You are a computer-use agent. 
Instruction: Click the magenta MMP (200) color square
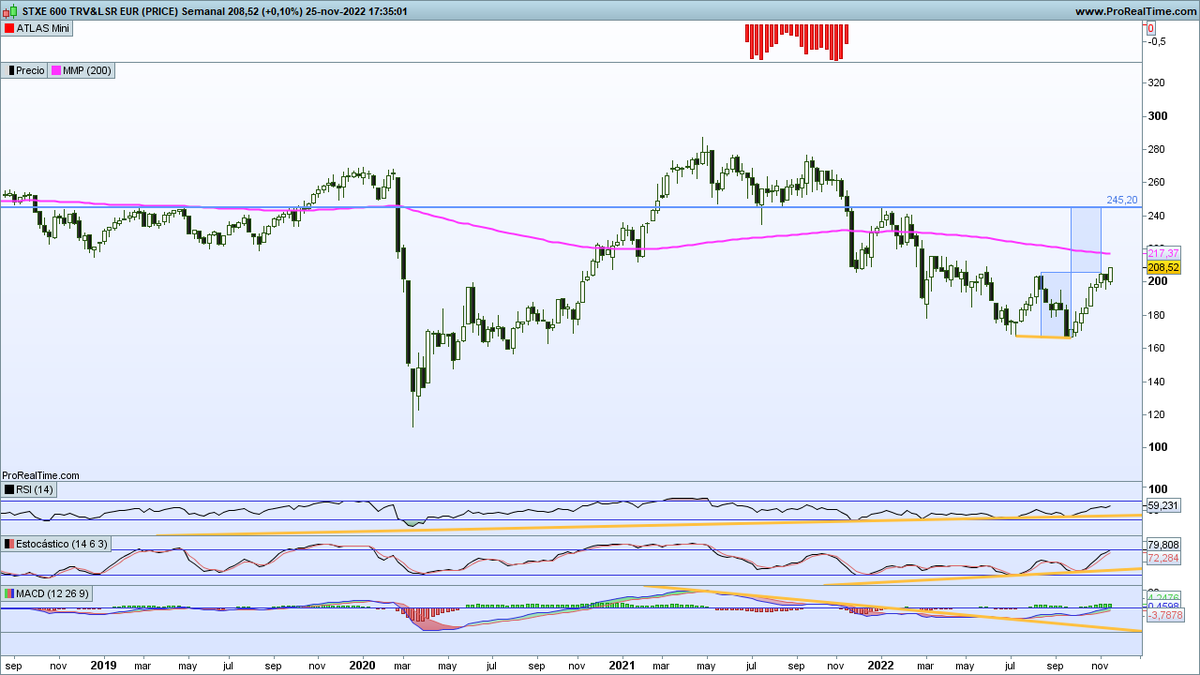point(56,71)
